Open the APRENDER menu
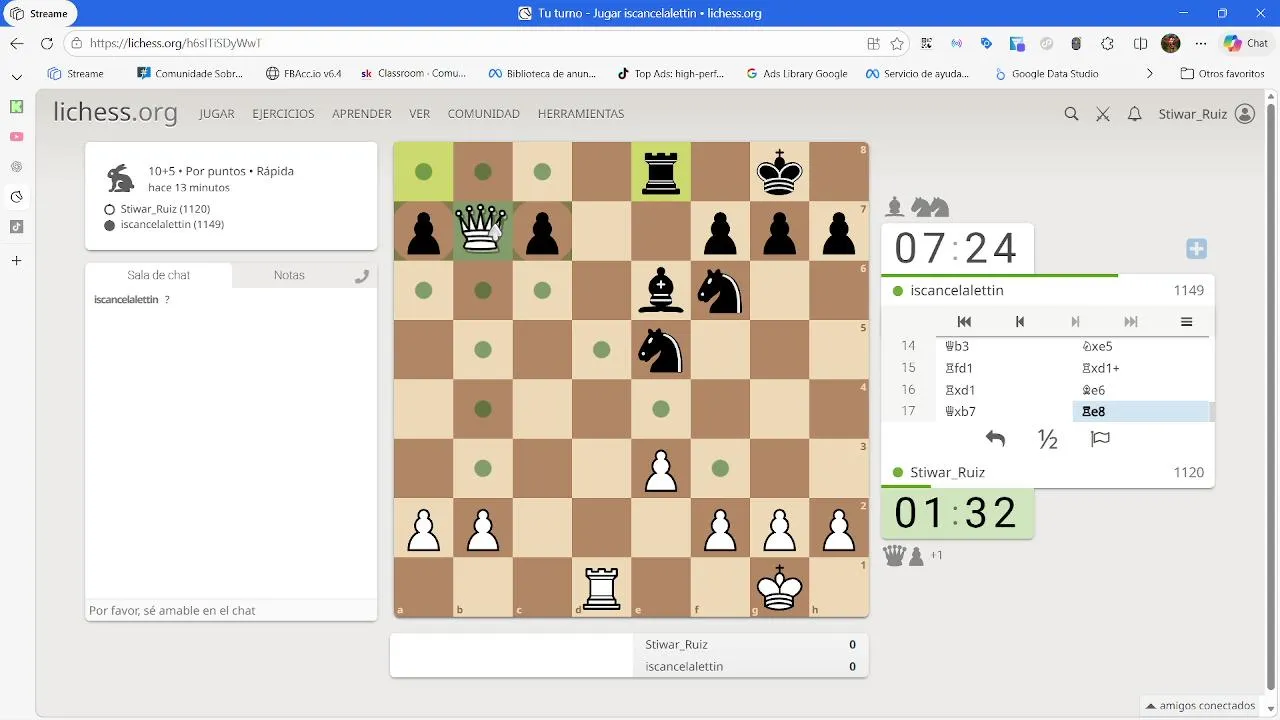This screenshot has width=1280, height=720. pos(362,114)
